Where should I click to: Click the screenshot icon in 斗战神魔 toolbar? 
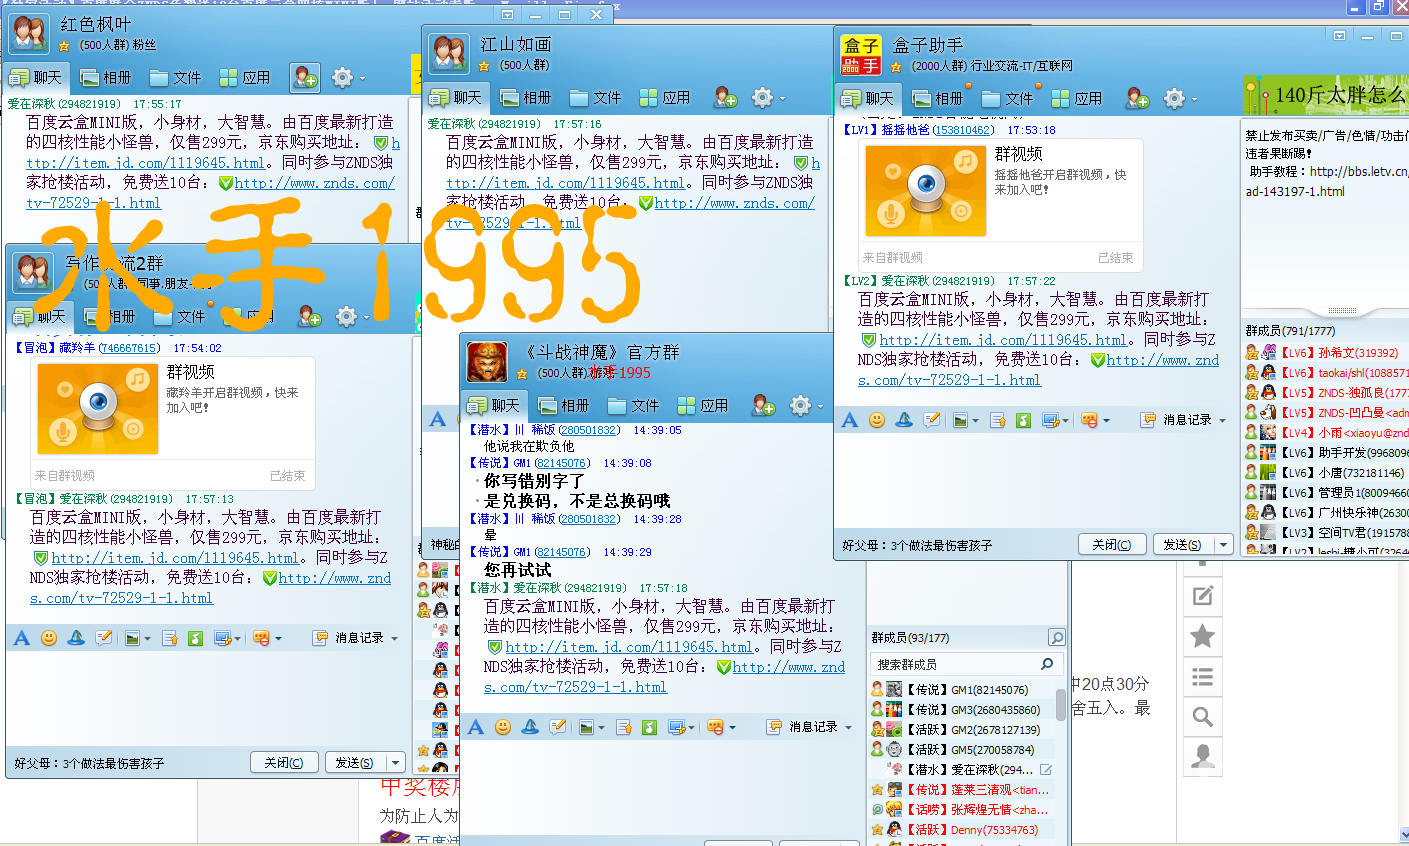pos(676,727)
